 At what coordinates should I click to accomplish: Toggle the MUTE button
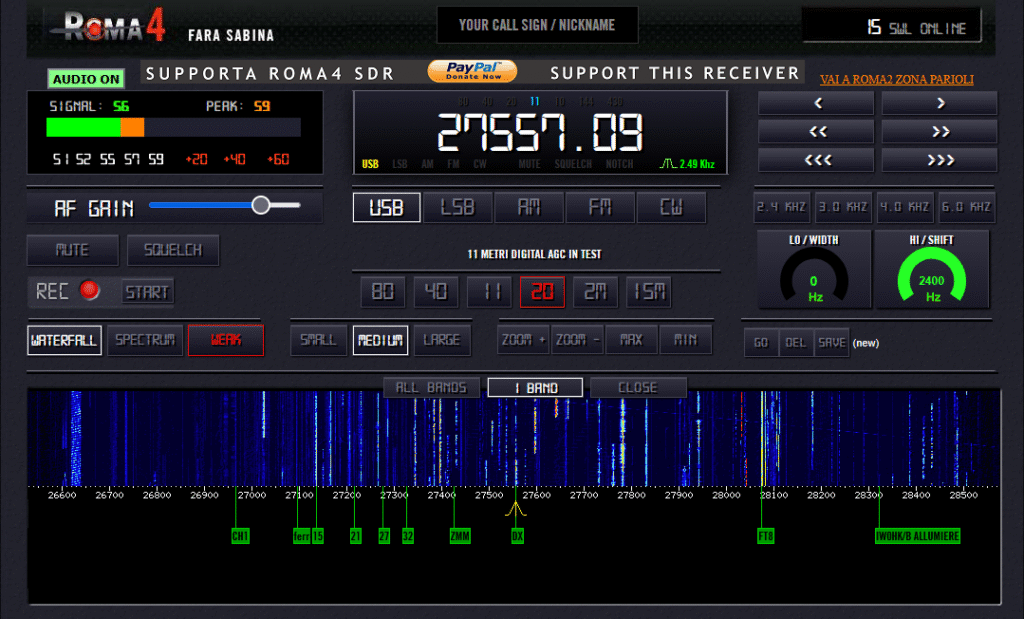[72, 250]
